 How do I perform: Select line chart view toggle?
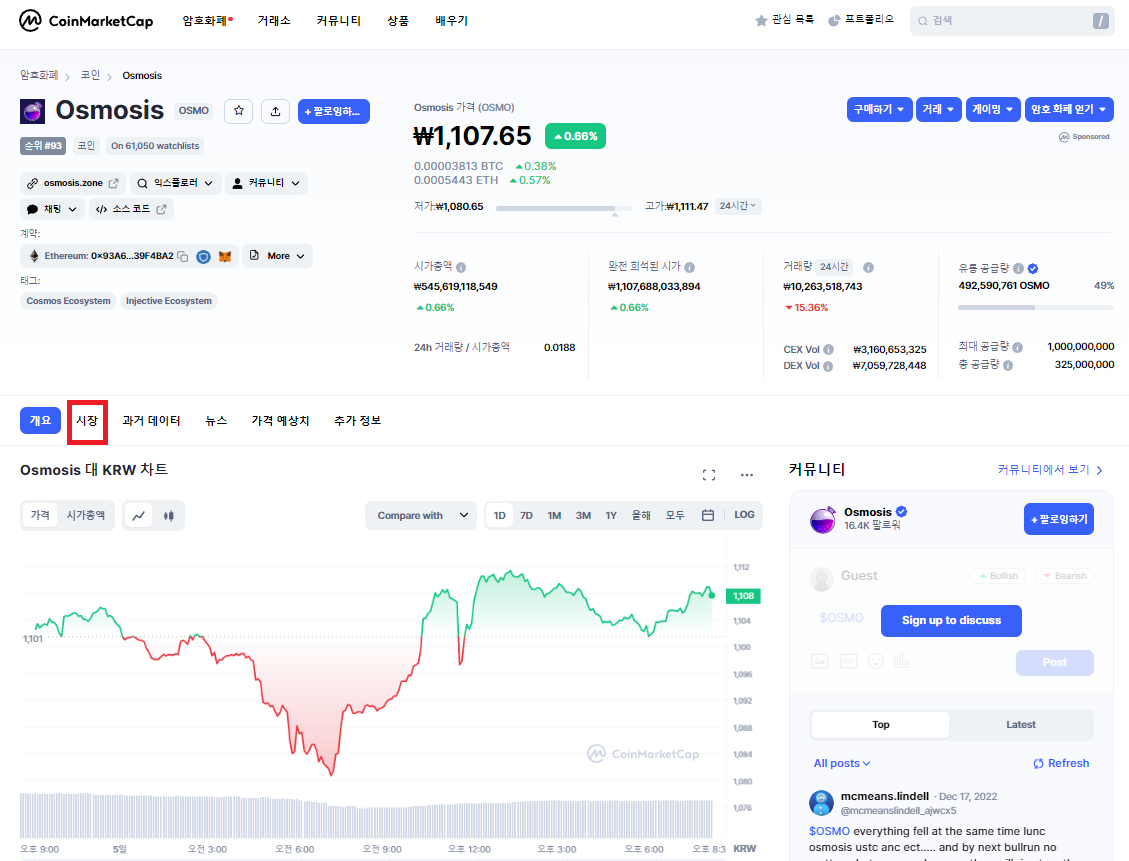click(140, 516)
